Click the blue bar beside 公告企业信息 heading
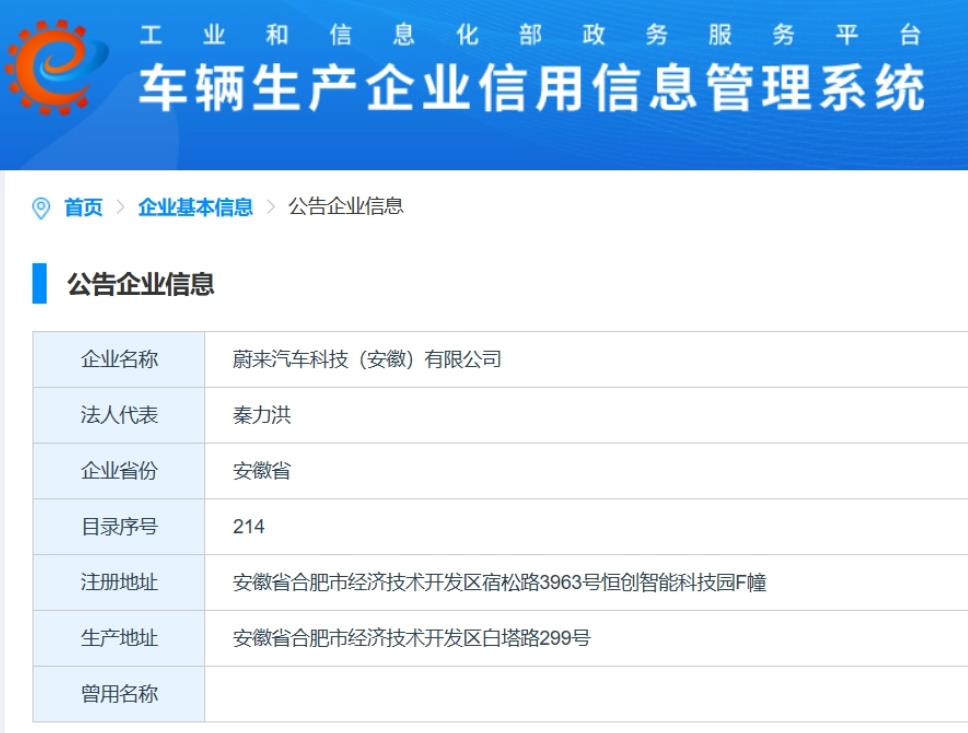Screen dimensions: 968x733 (39, 283)
